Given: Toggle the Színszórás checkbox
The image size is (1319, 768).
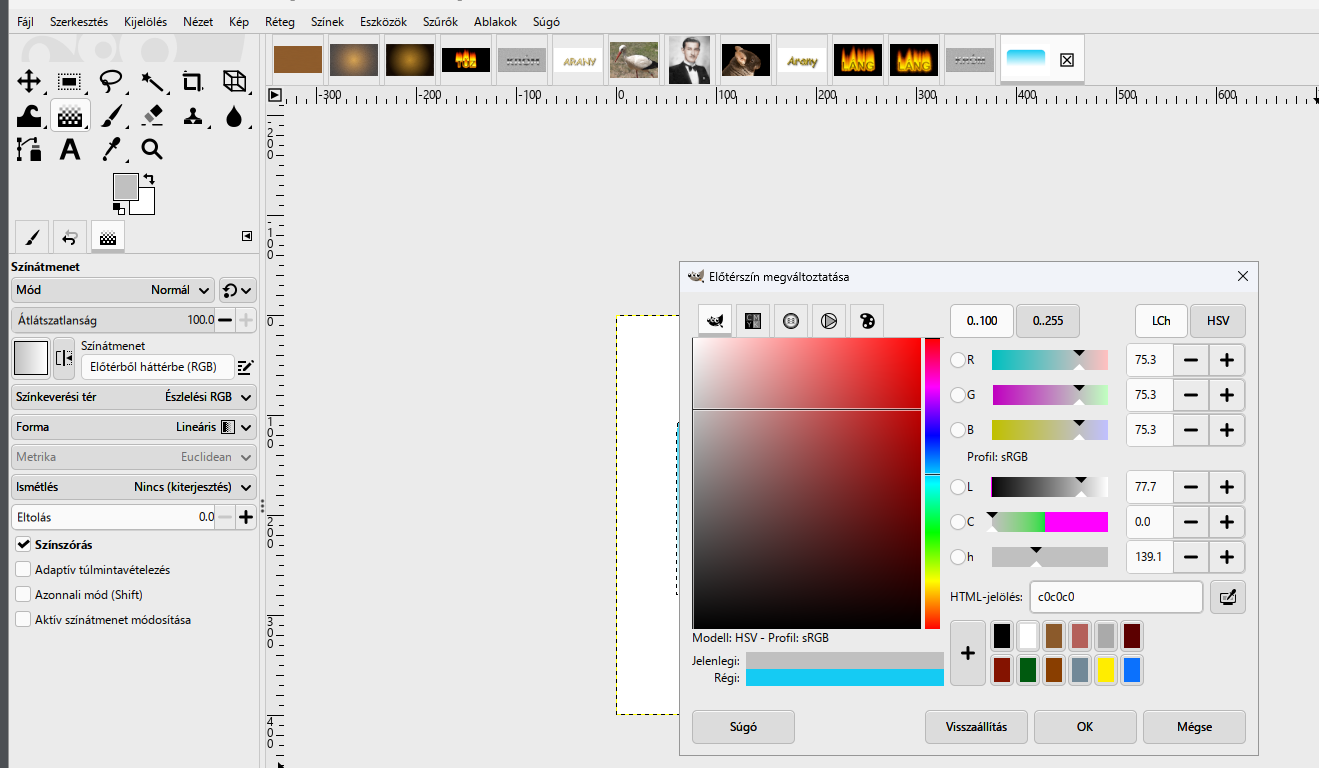Looking at the screenshot, I should 23,545.
